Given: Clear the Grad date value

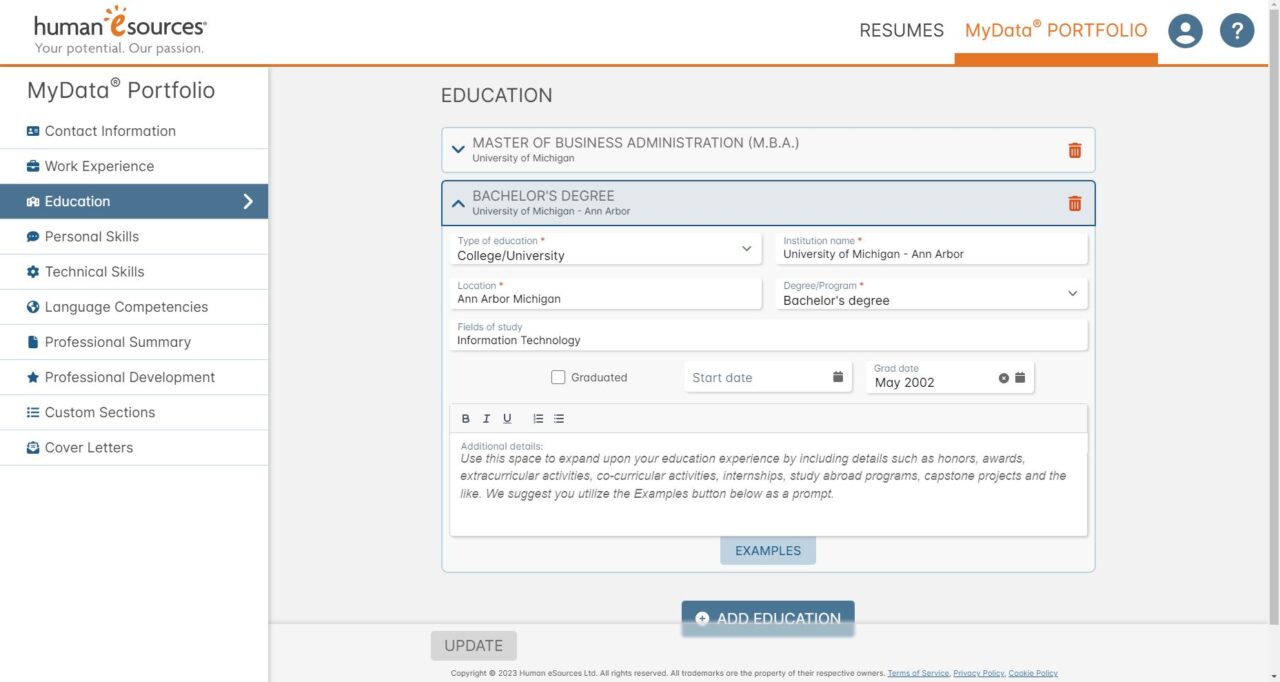Looking at the screenshot, I should pos(1003,378).
